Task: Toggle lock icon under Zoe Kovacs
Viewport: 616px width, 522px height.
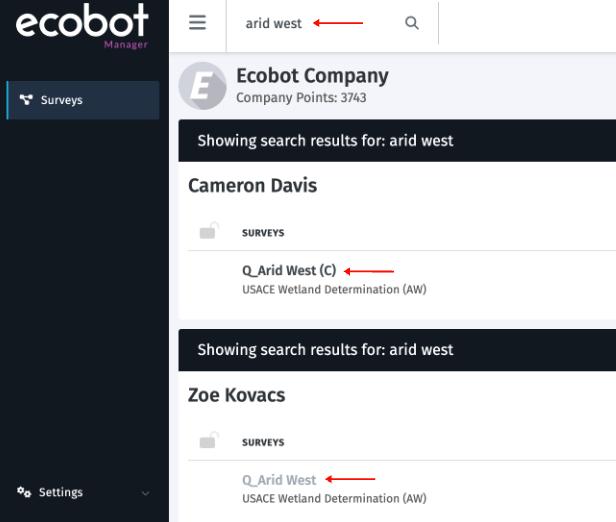Action: pyautogui.click(x=209, y=441)
